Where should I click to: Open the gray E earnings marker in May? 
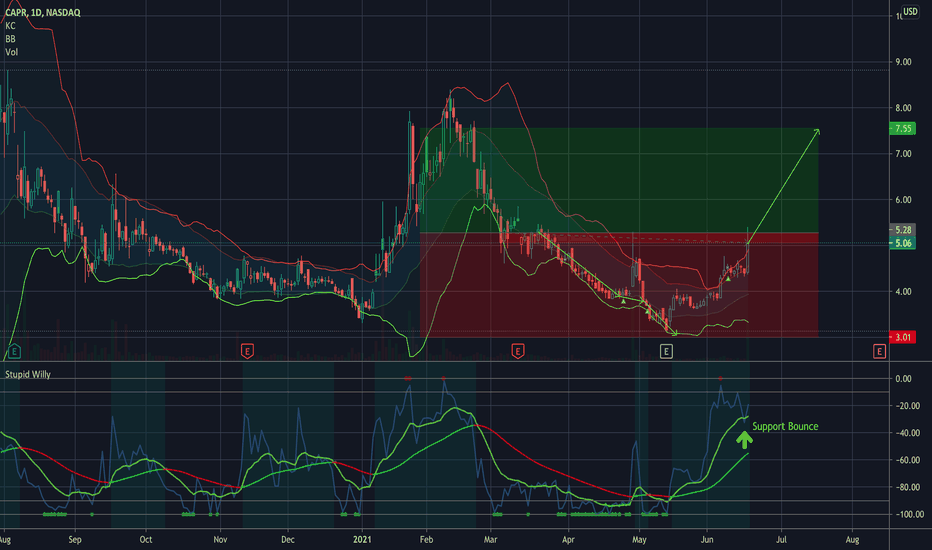(666, 351)
